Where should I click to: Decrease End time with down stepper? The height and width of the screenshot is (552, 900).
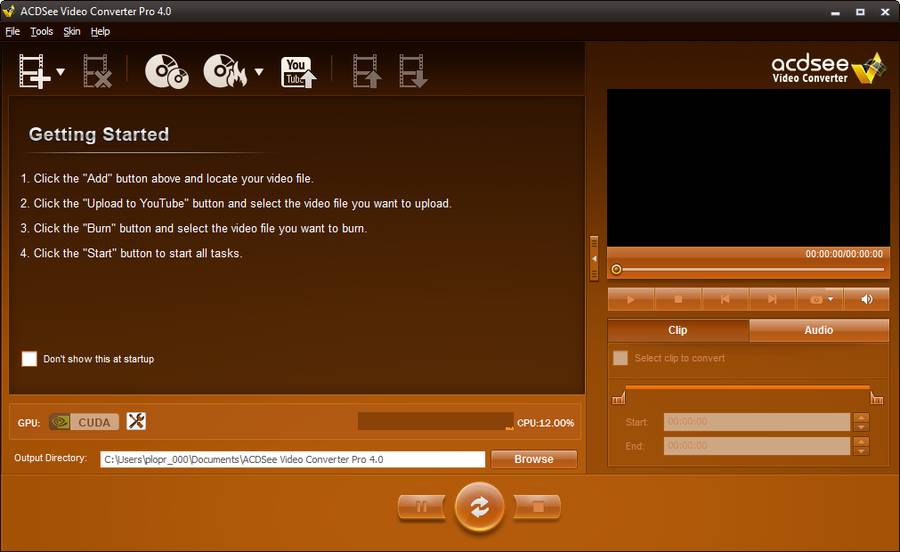pyautogui.click(x=861, y=451)
